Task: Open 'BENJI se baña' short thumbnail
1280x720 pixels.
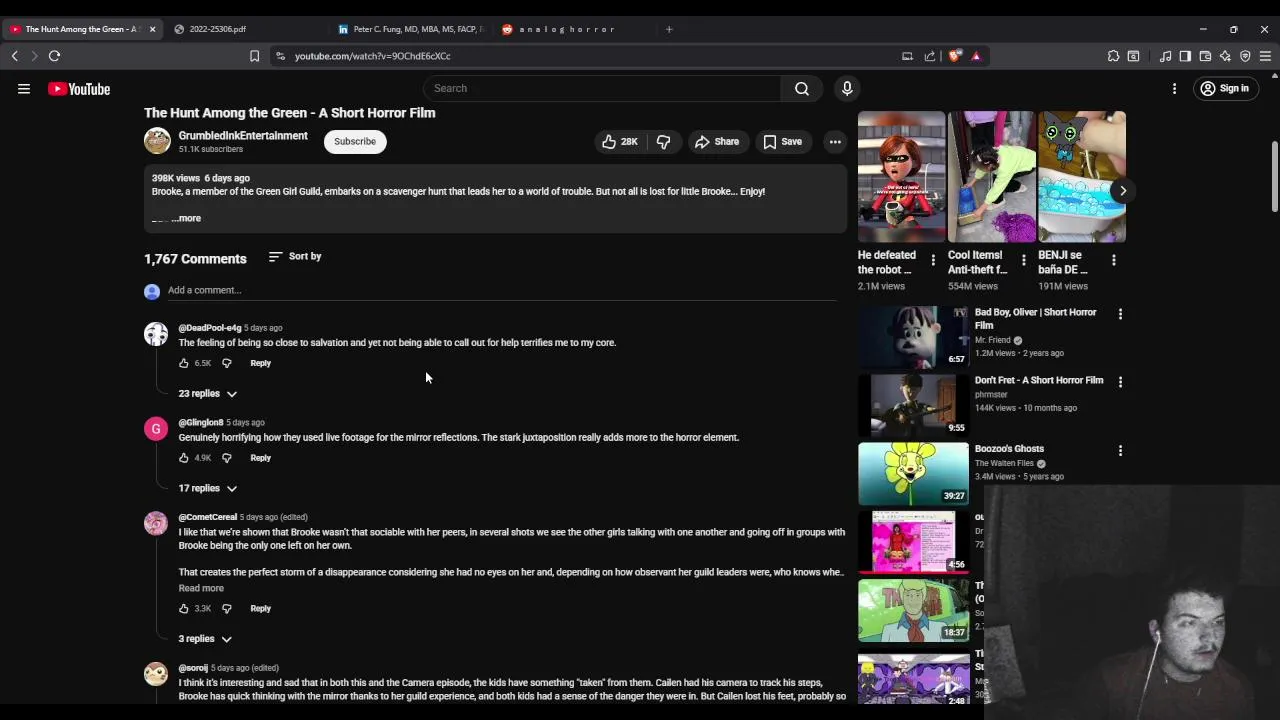Action: coord(1082,177)
